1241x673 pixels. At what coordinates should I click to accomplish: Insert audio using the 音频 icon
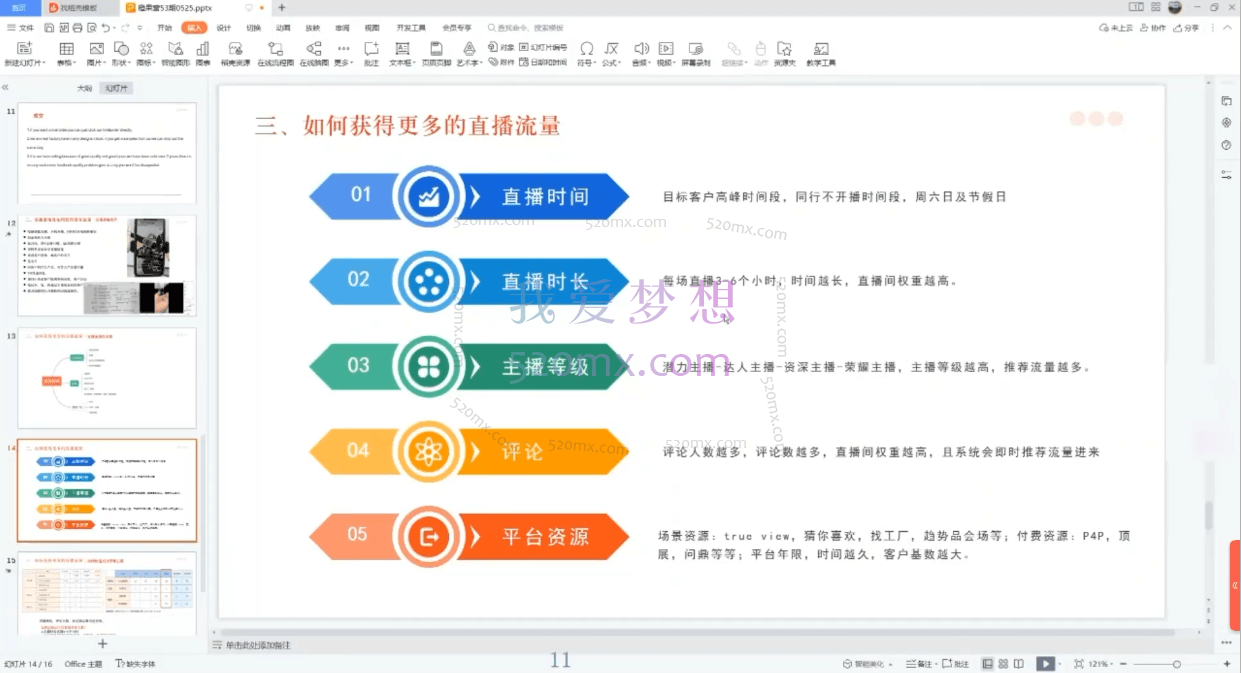point(640,49)
